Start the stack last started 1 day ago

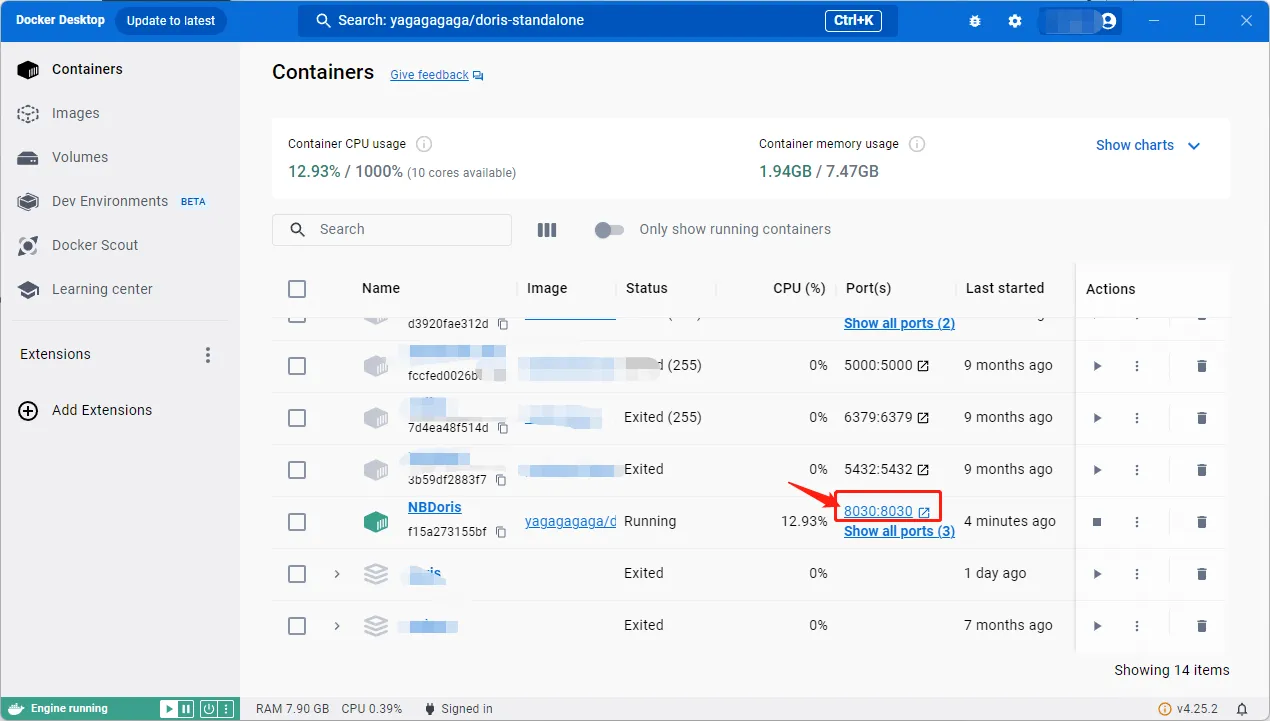click(x=1097, y=574)
